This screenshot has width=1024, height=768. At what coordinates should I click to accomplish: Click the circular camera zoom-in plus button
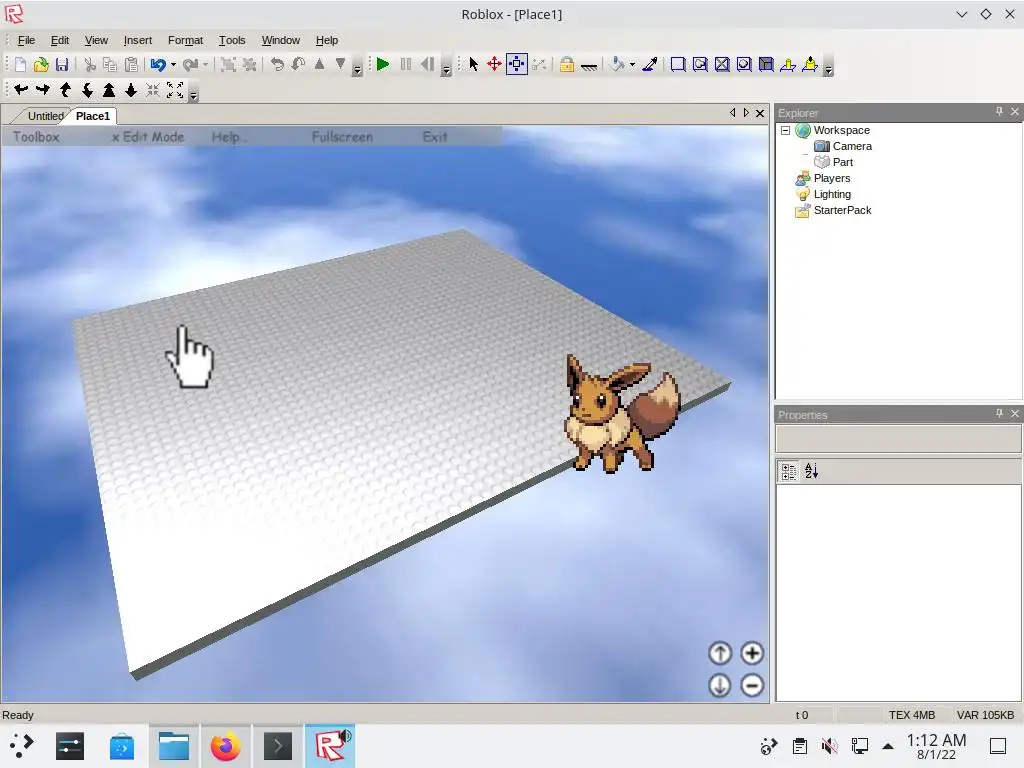(752, 653)
